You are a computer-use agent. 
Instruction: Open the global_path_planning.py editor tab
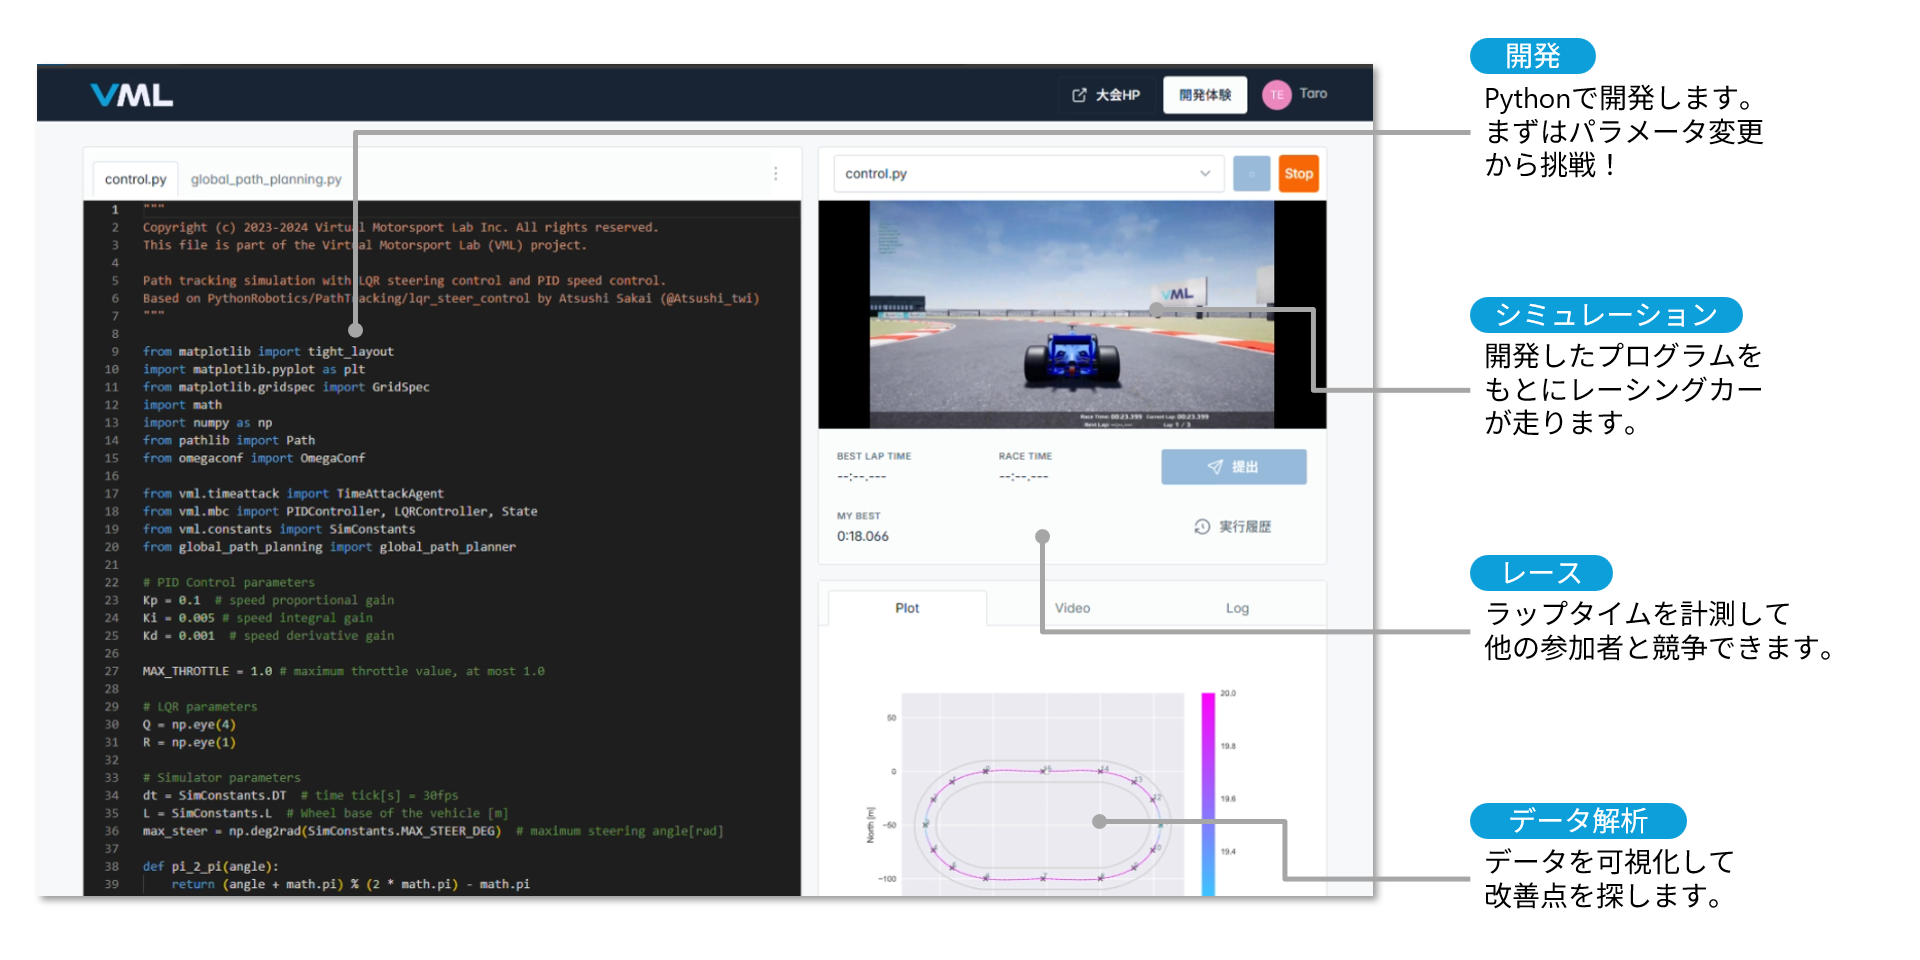tap(266, 179)
